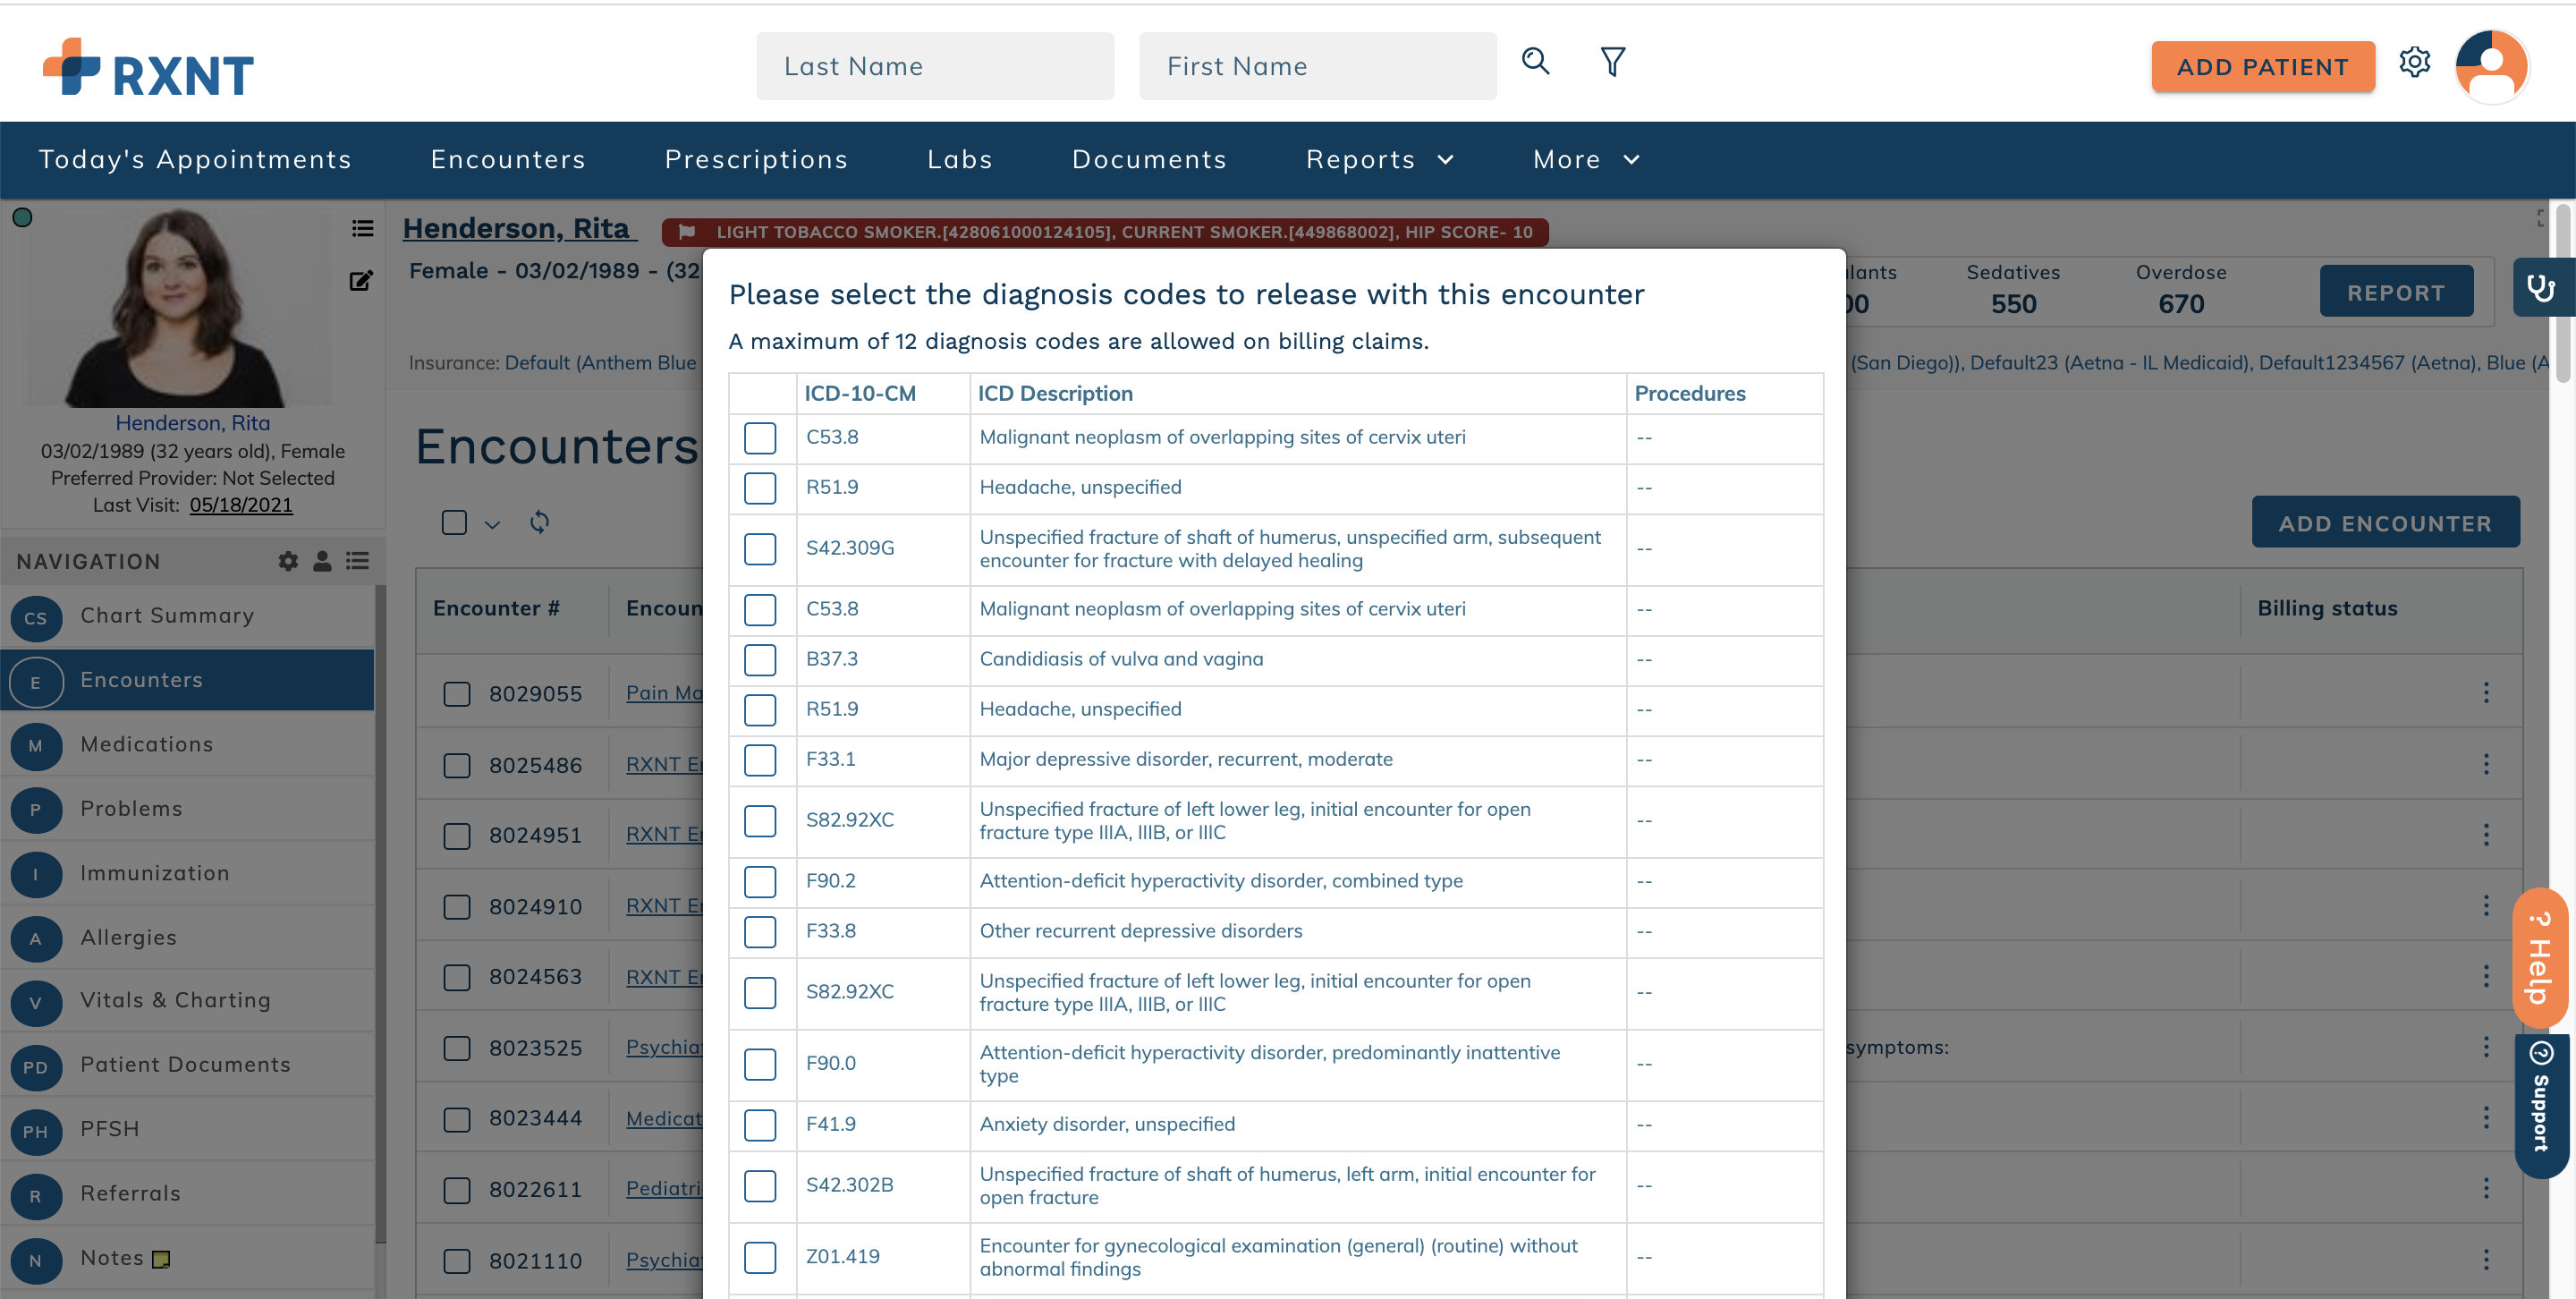The width and height of the screenshot is (2576, 1299).
Task: Check diagnosis code Z01.419 gynecological examination
Action: click(761, 1258)
